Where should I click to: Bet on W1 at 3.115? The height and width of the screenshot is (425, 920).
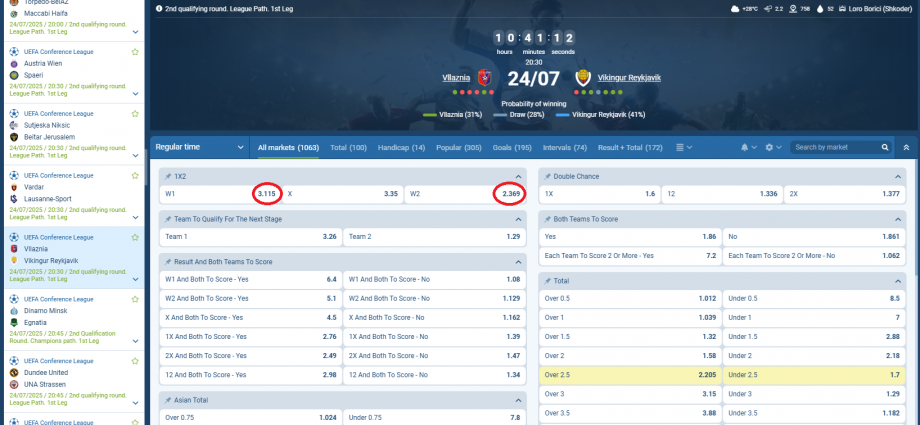221,194
